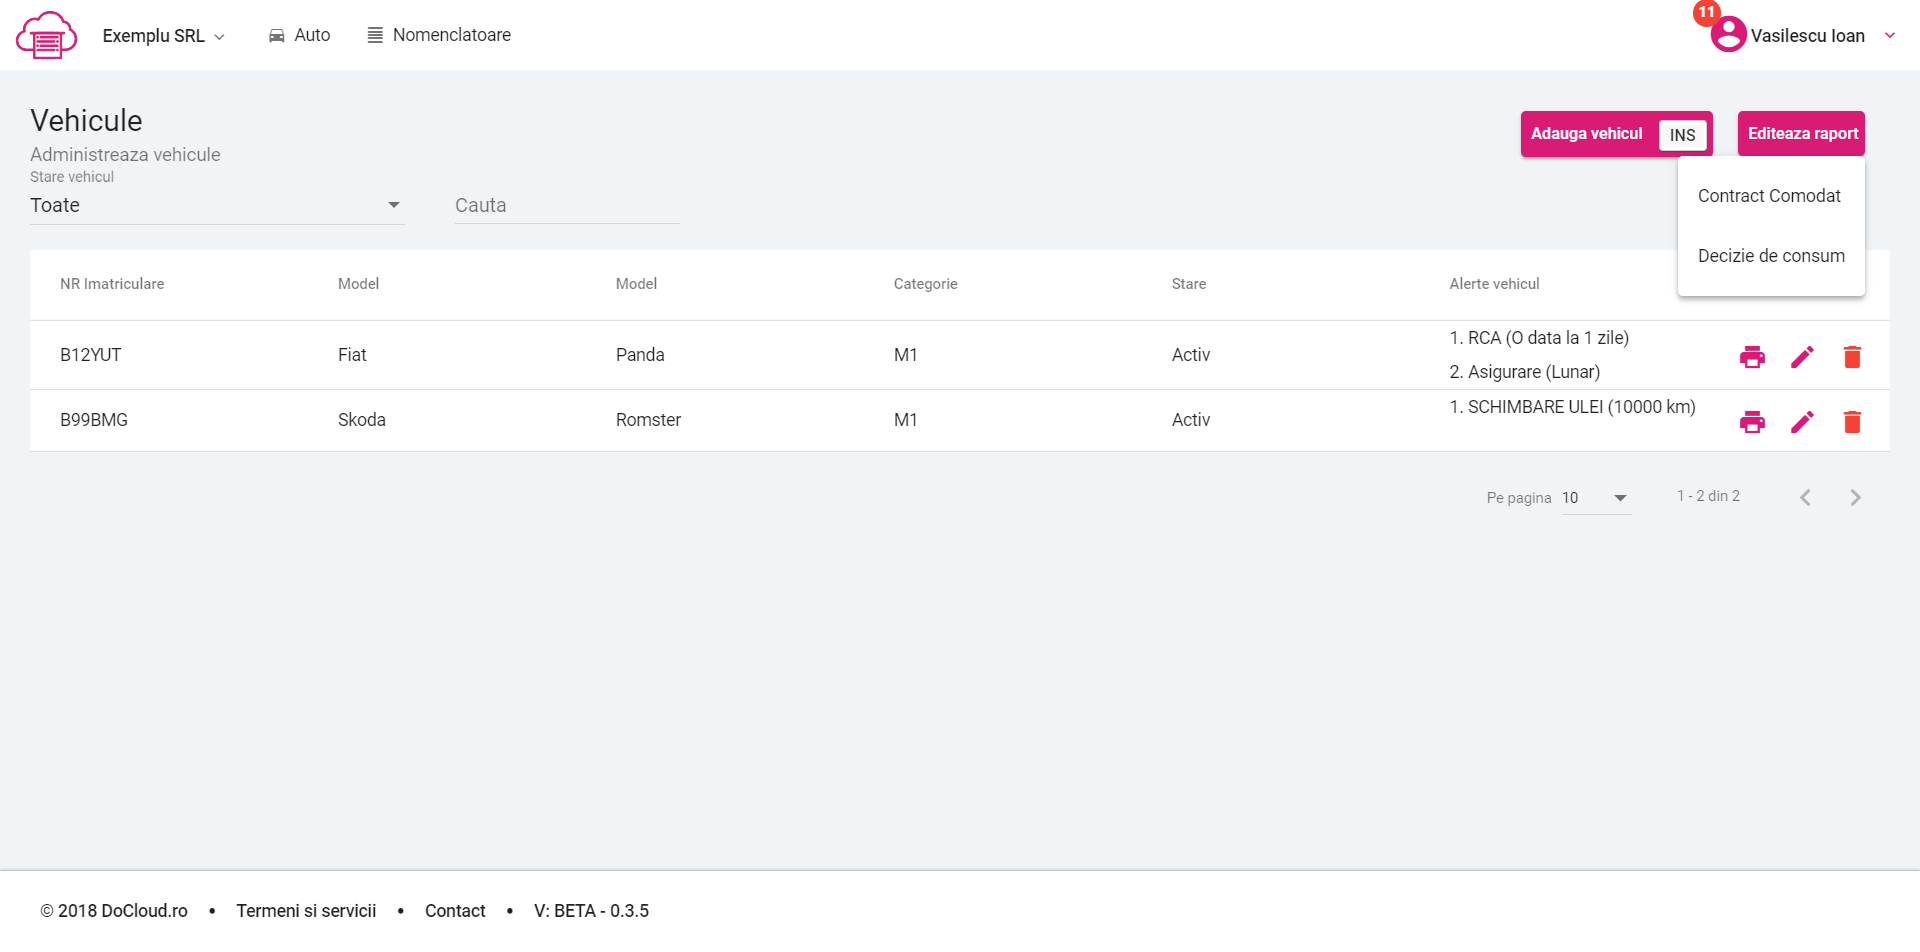
Task: Edit the B12YUT vehicle with pencil icon
Action: click(x=1802, y=357)
